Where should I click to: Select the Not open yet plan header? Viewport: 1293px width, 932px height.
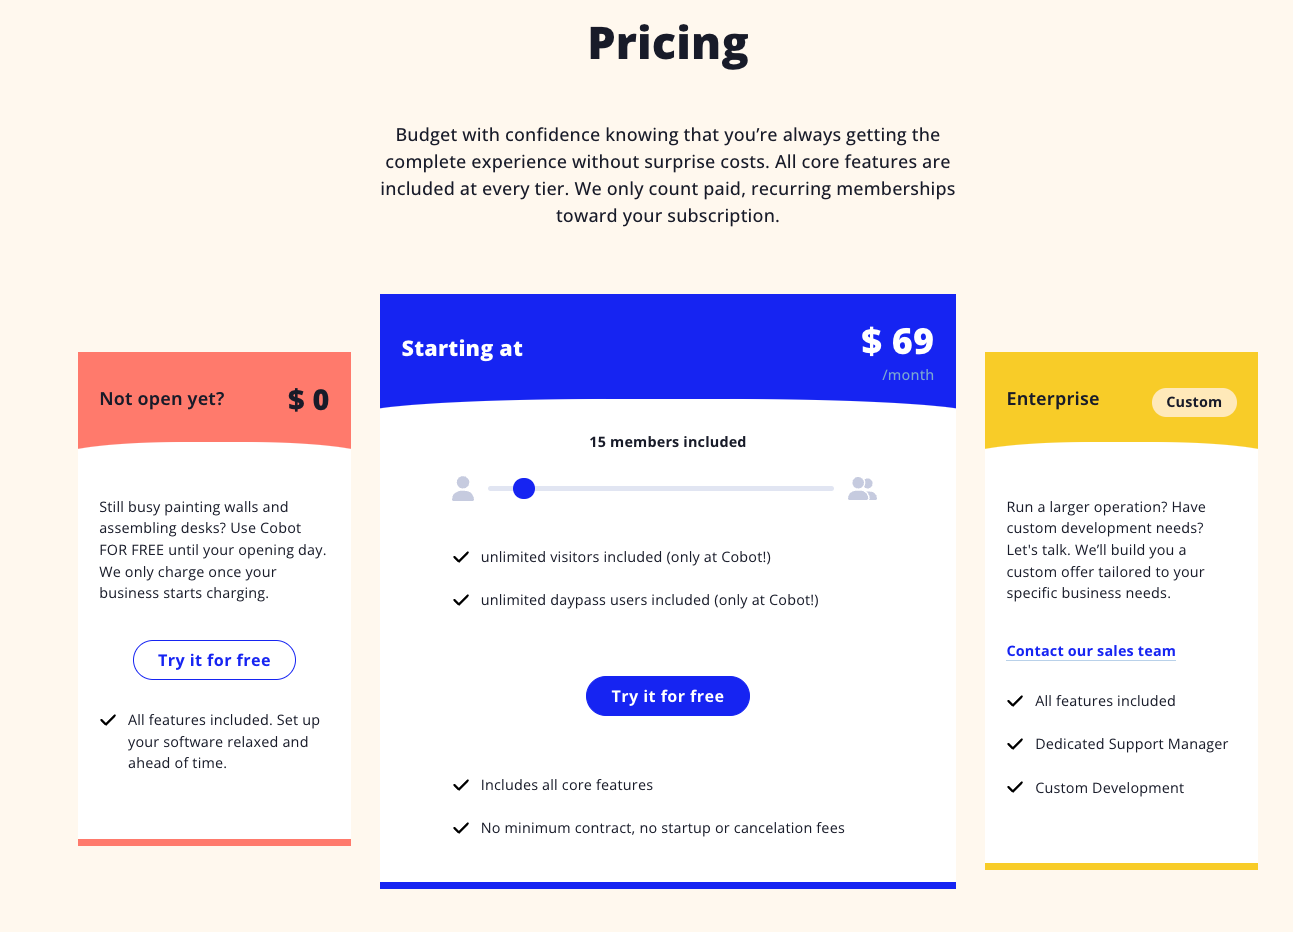click(x=160, y=398)
